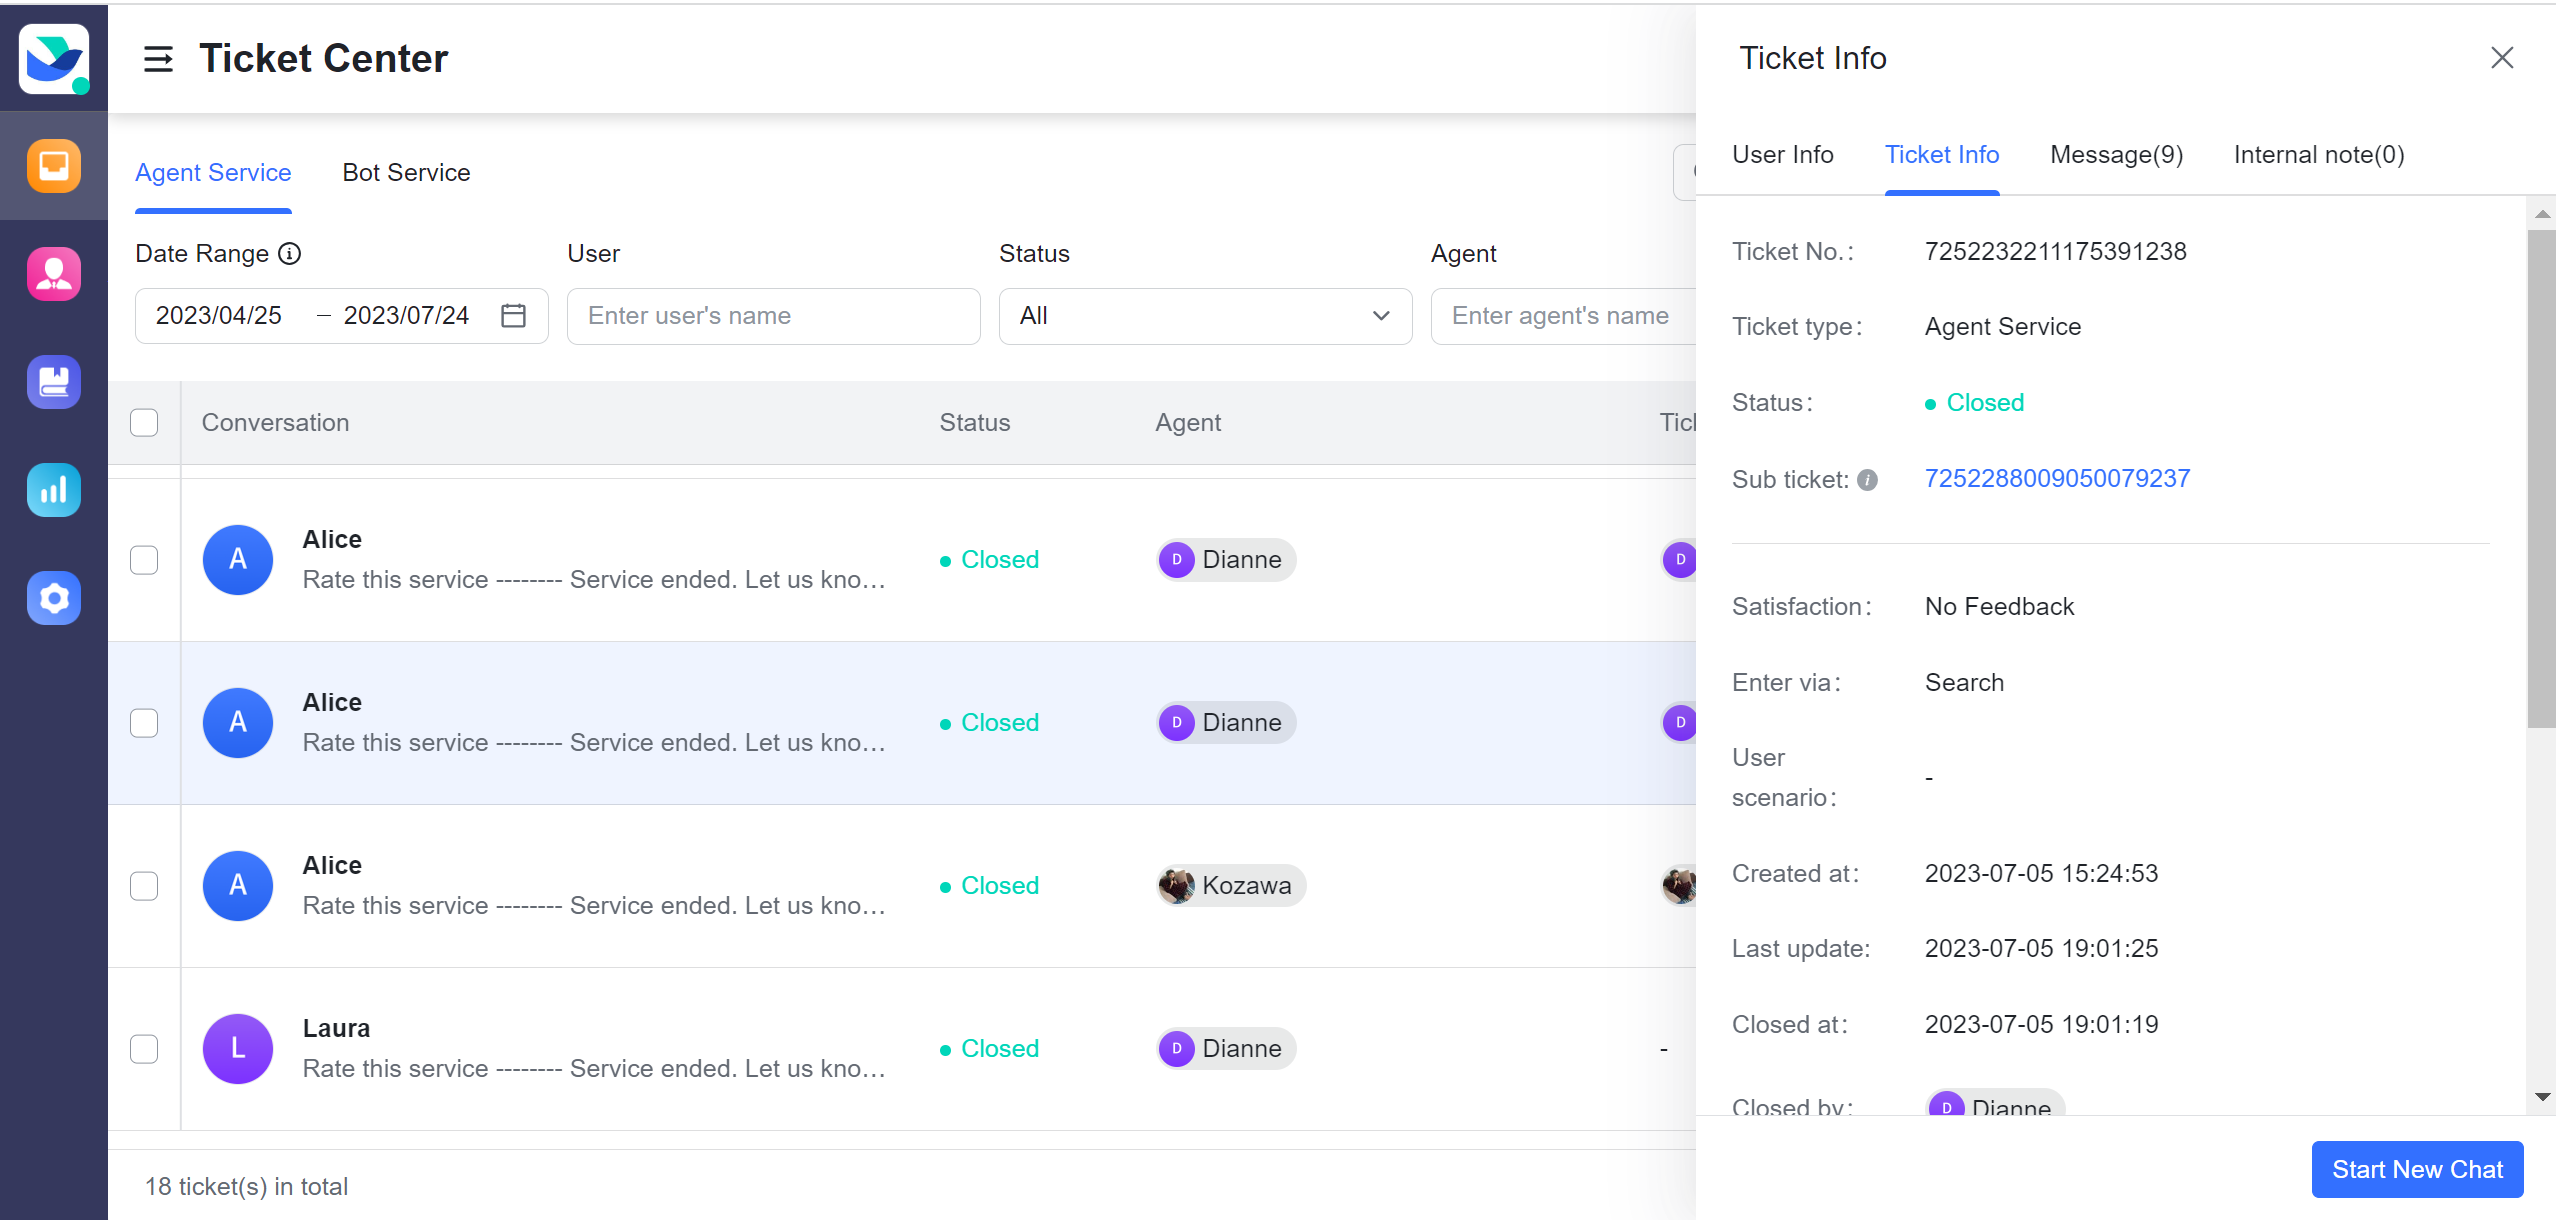This screenshot has width=2556, height=1220.
Task: Open Settings from the sidebar gear icon
Action: point(53,598)
